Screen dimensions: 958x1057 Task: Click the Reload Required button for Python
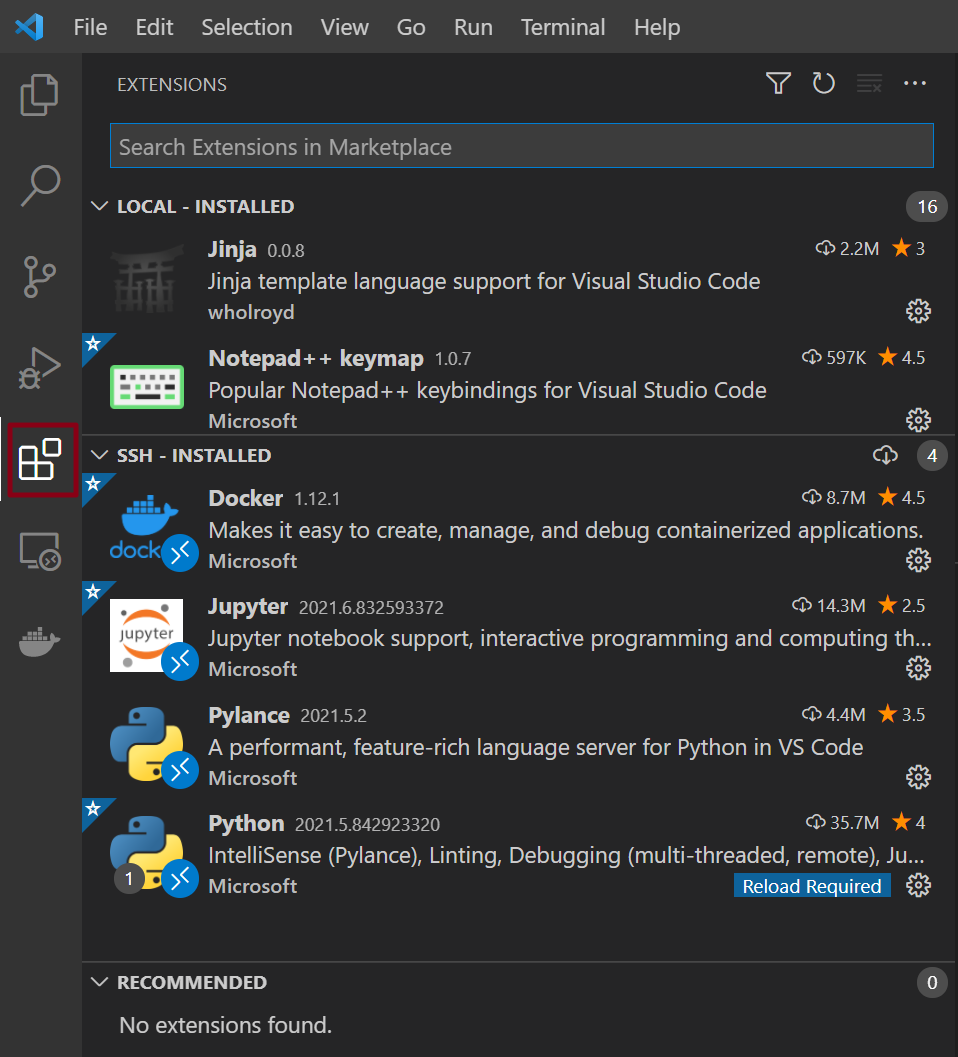(x=812, y=886)
